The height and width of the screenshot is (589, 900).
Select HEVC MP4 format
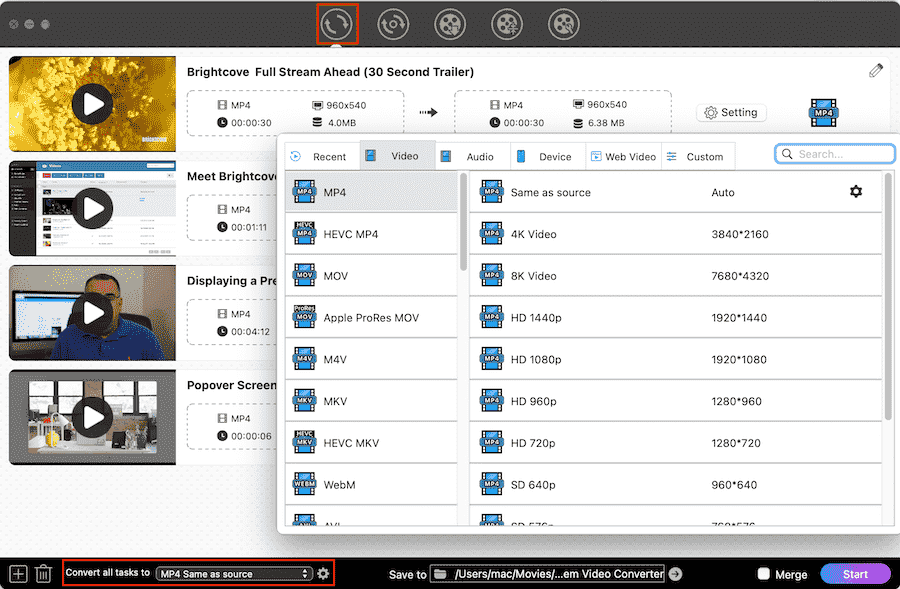point(371,234)
